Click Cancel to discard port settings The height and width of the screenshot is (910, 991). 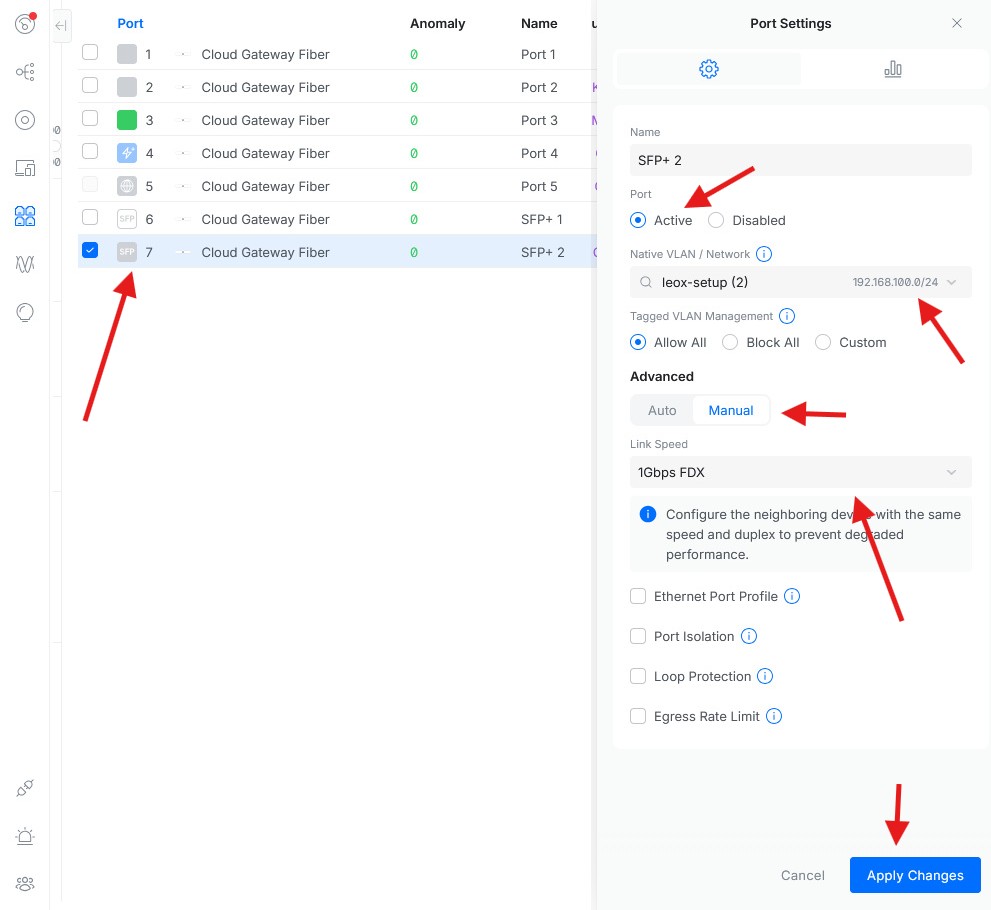[x=802, y=875]
